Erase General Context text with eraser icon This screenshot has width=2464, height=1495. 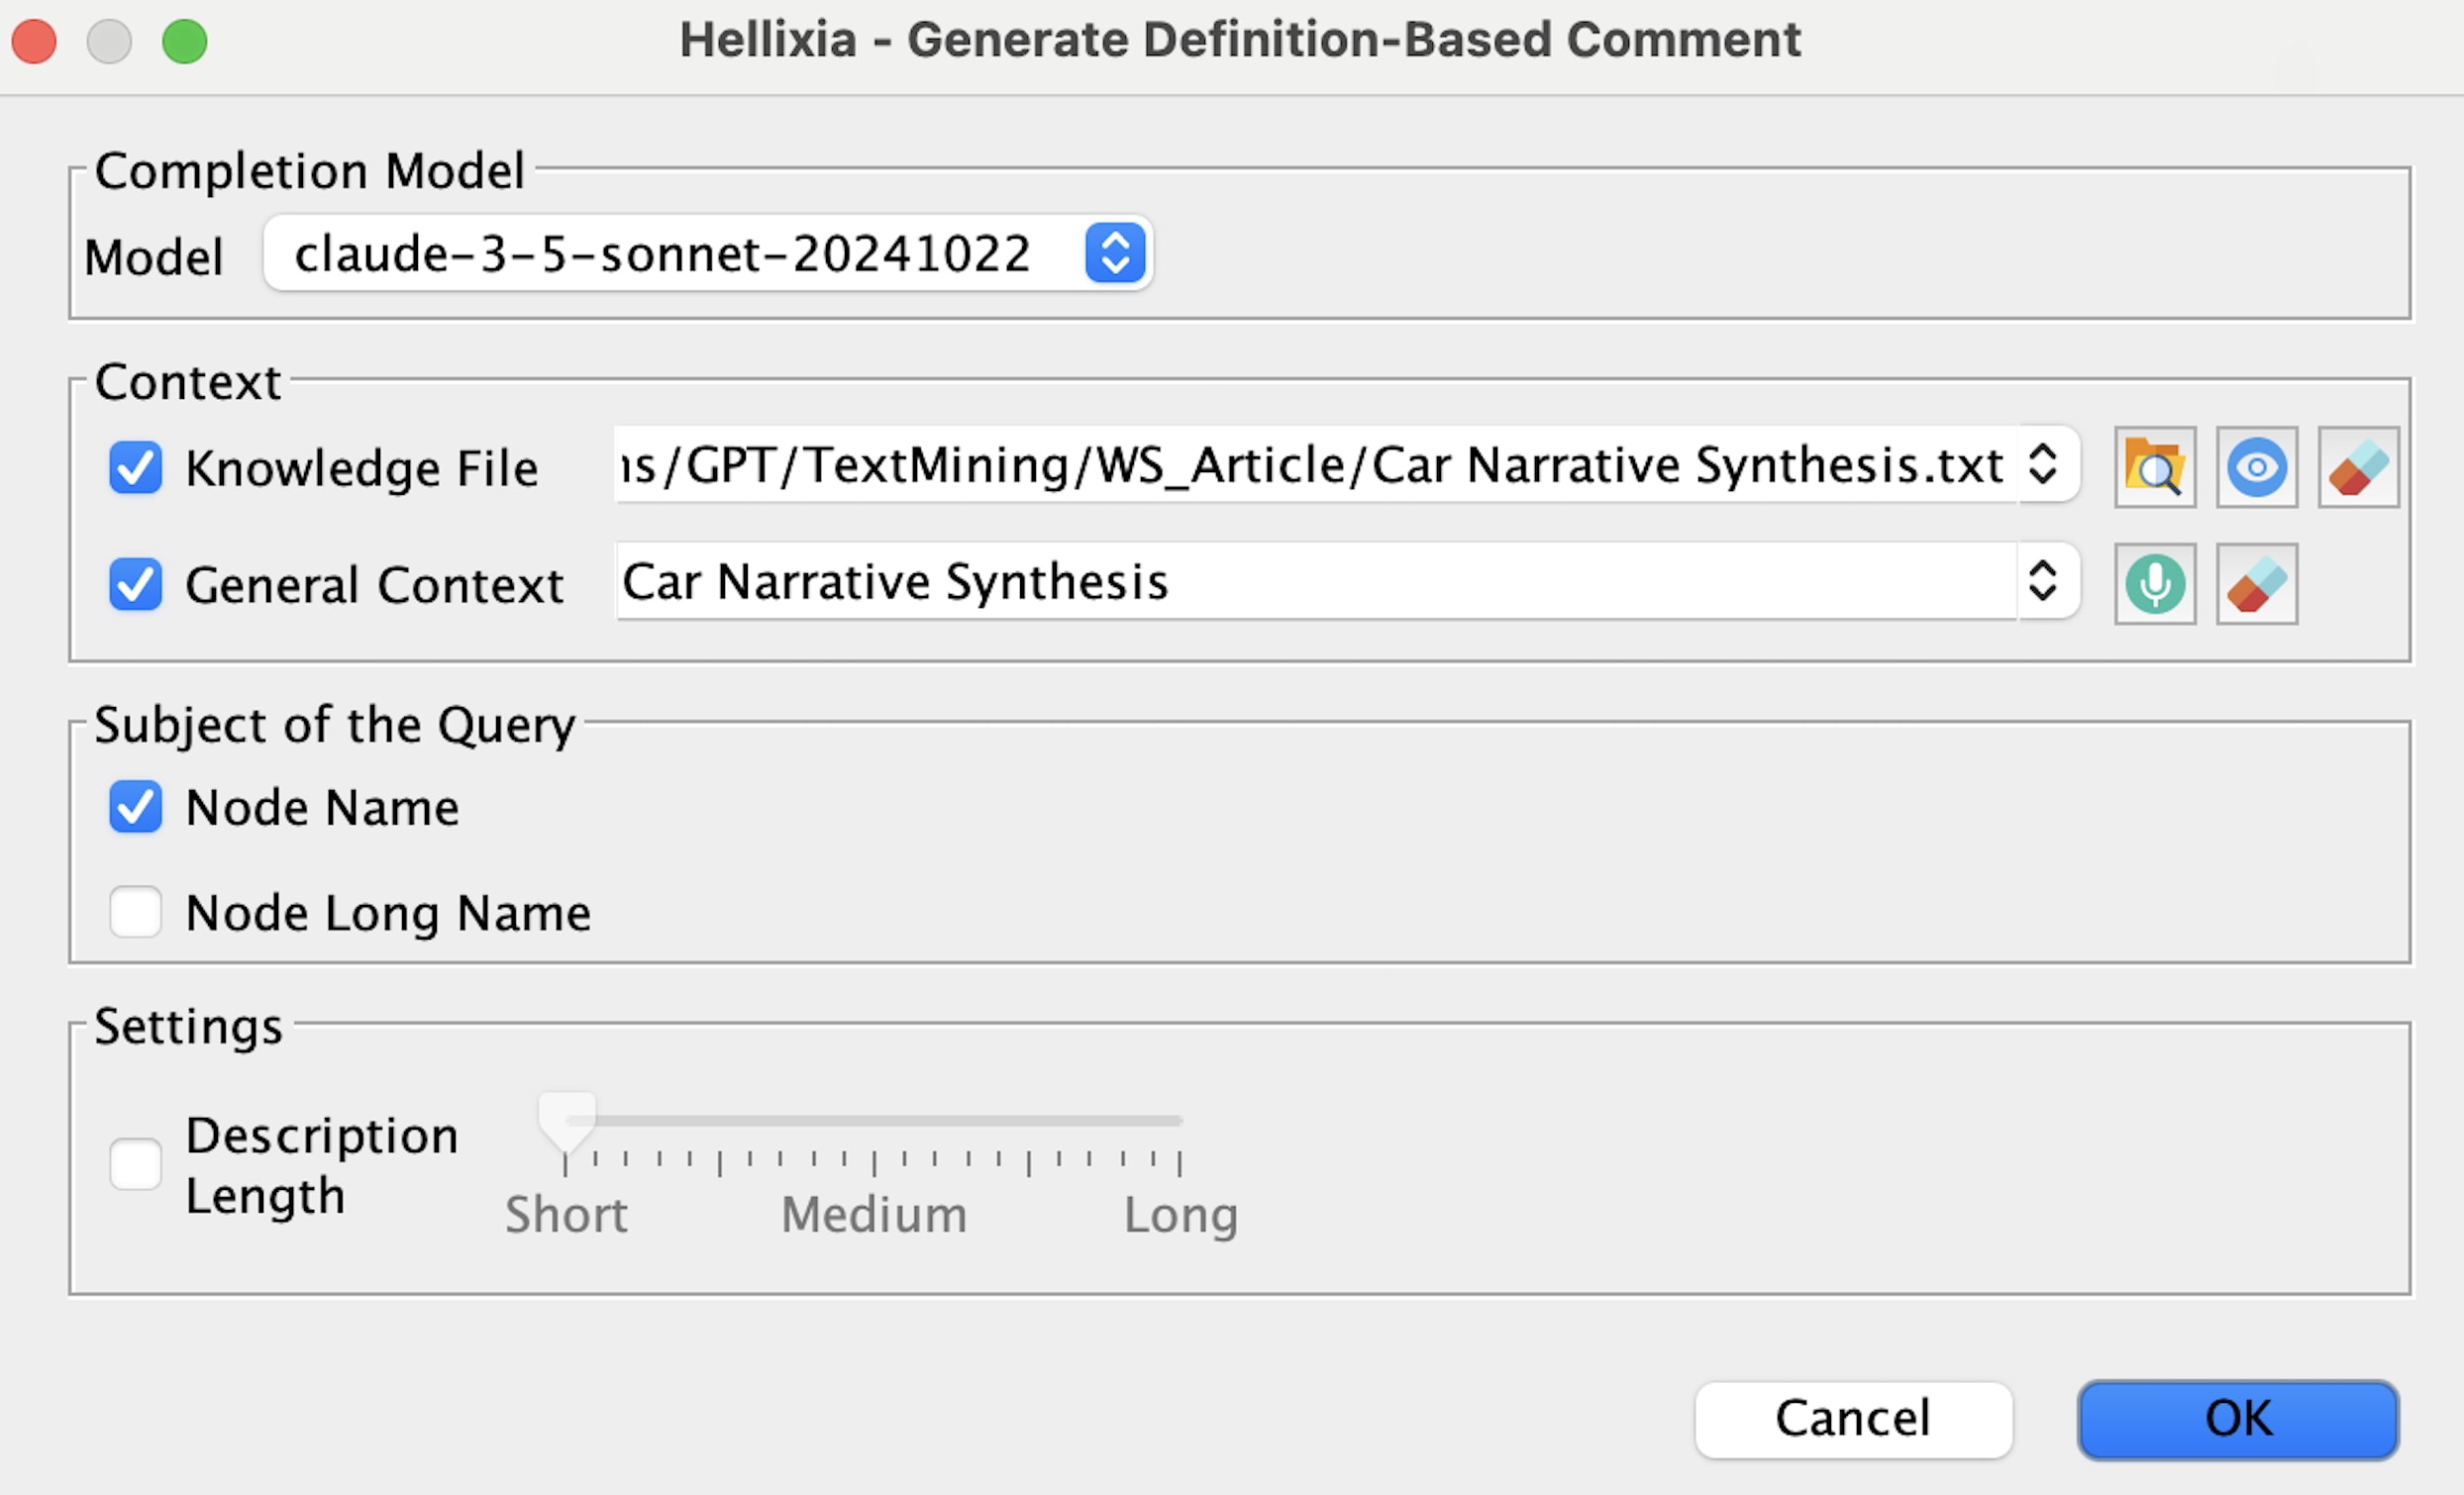click(x=2256, y=584)
